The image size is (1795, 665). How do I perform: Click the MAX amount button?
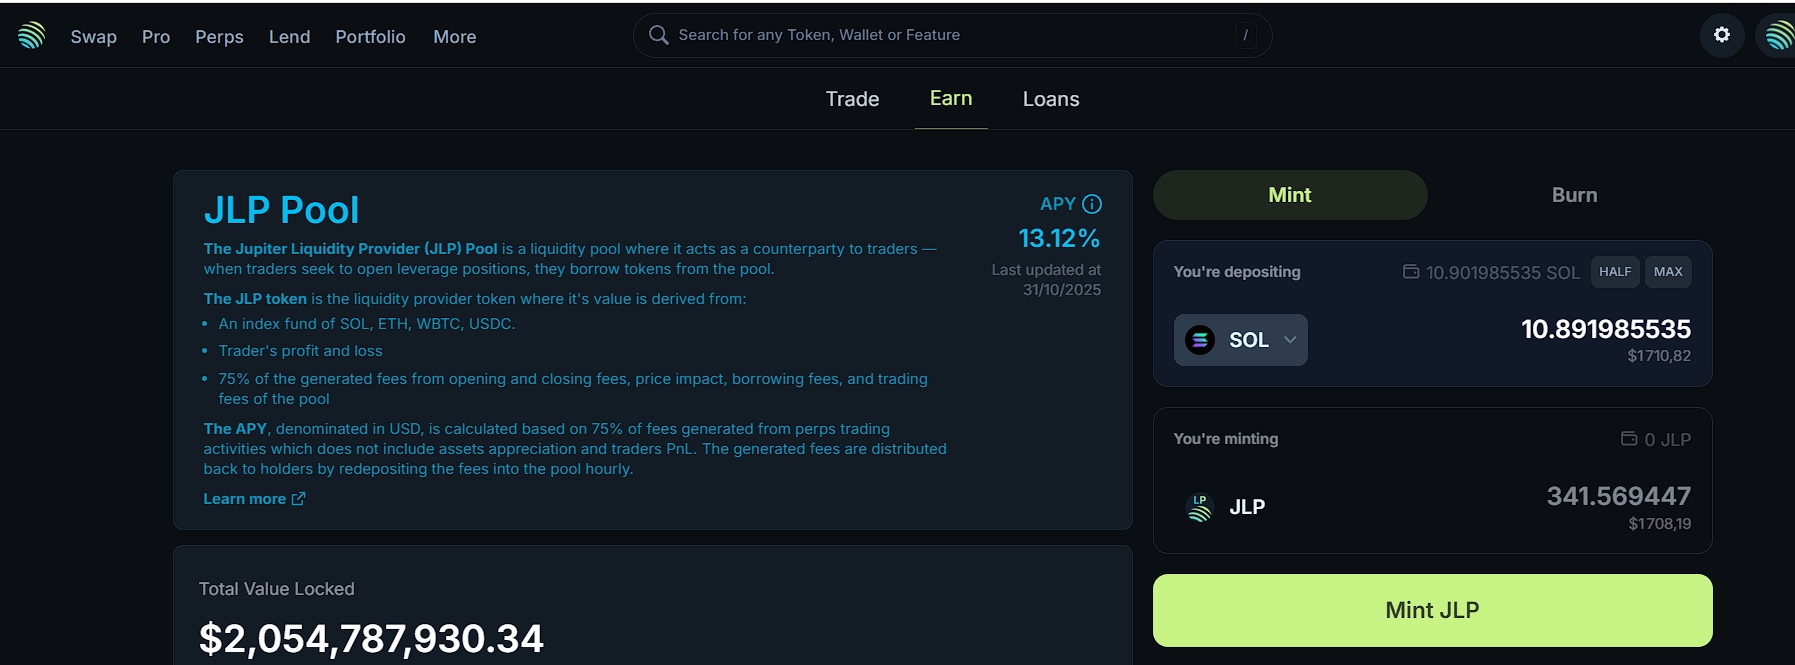click(x=1668, y=272)
